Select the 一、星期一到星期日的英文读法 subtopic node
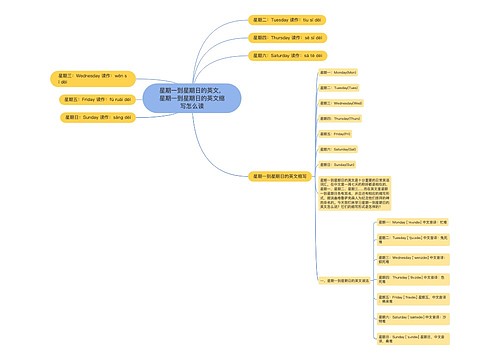 pos(344,281)
